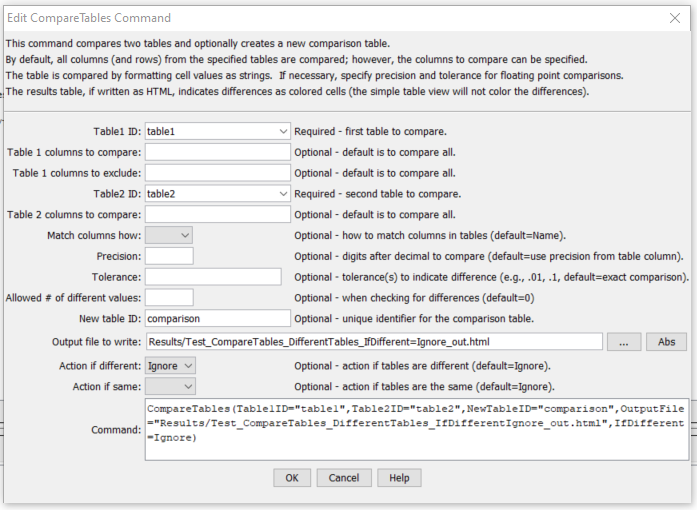Click the Table 1 columns to compare field

click(x=217, y=152)
